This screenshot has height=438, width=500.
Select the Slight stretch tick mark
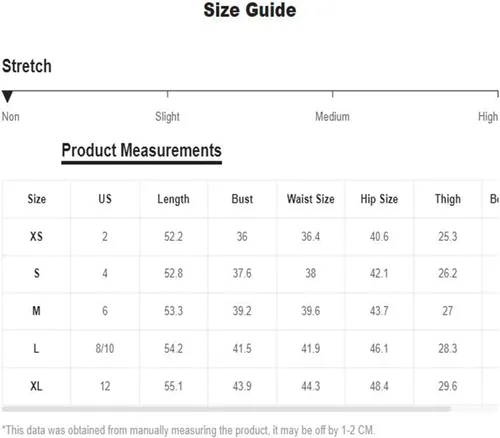[x=167, y=94]
